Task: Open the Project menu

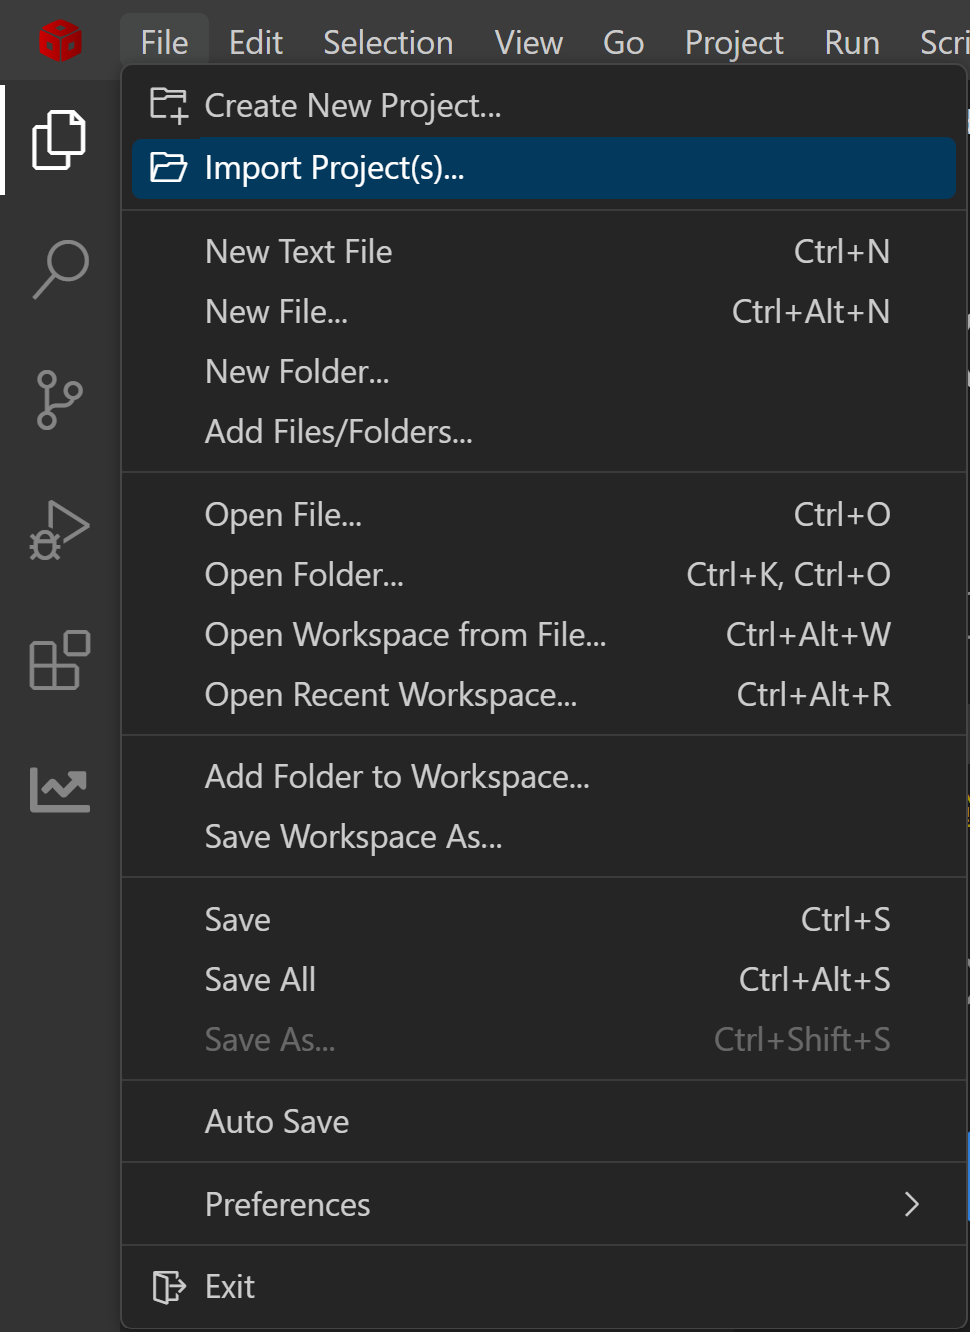Action: (x=733, y=43)
